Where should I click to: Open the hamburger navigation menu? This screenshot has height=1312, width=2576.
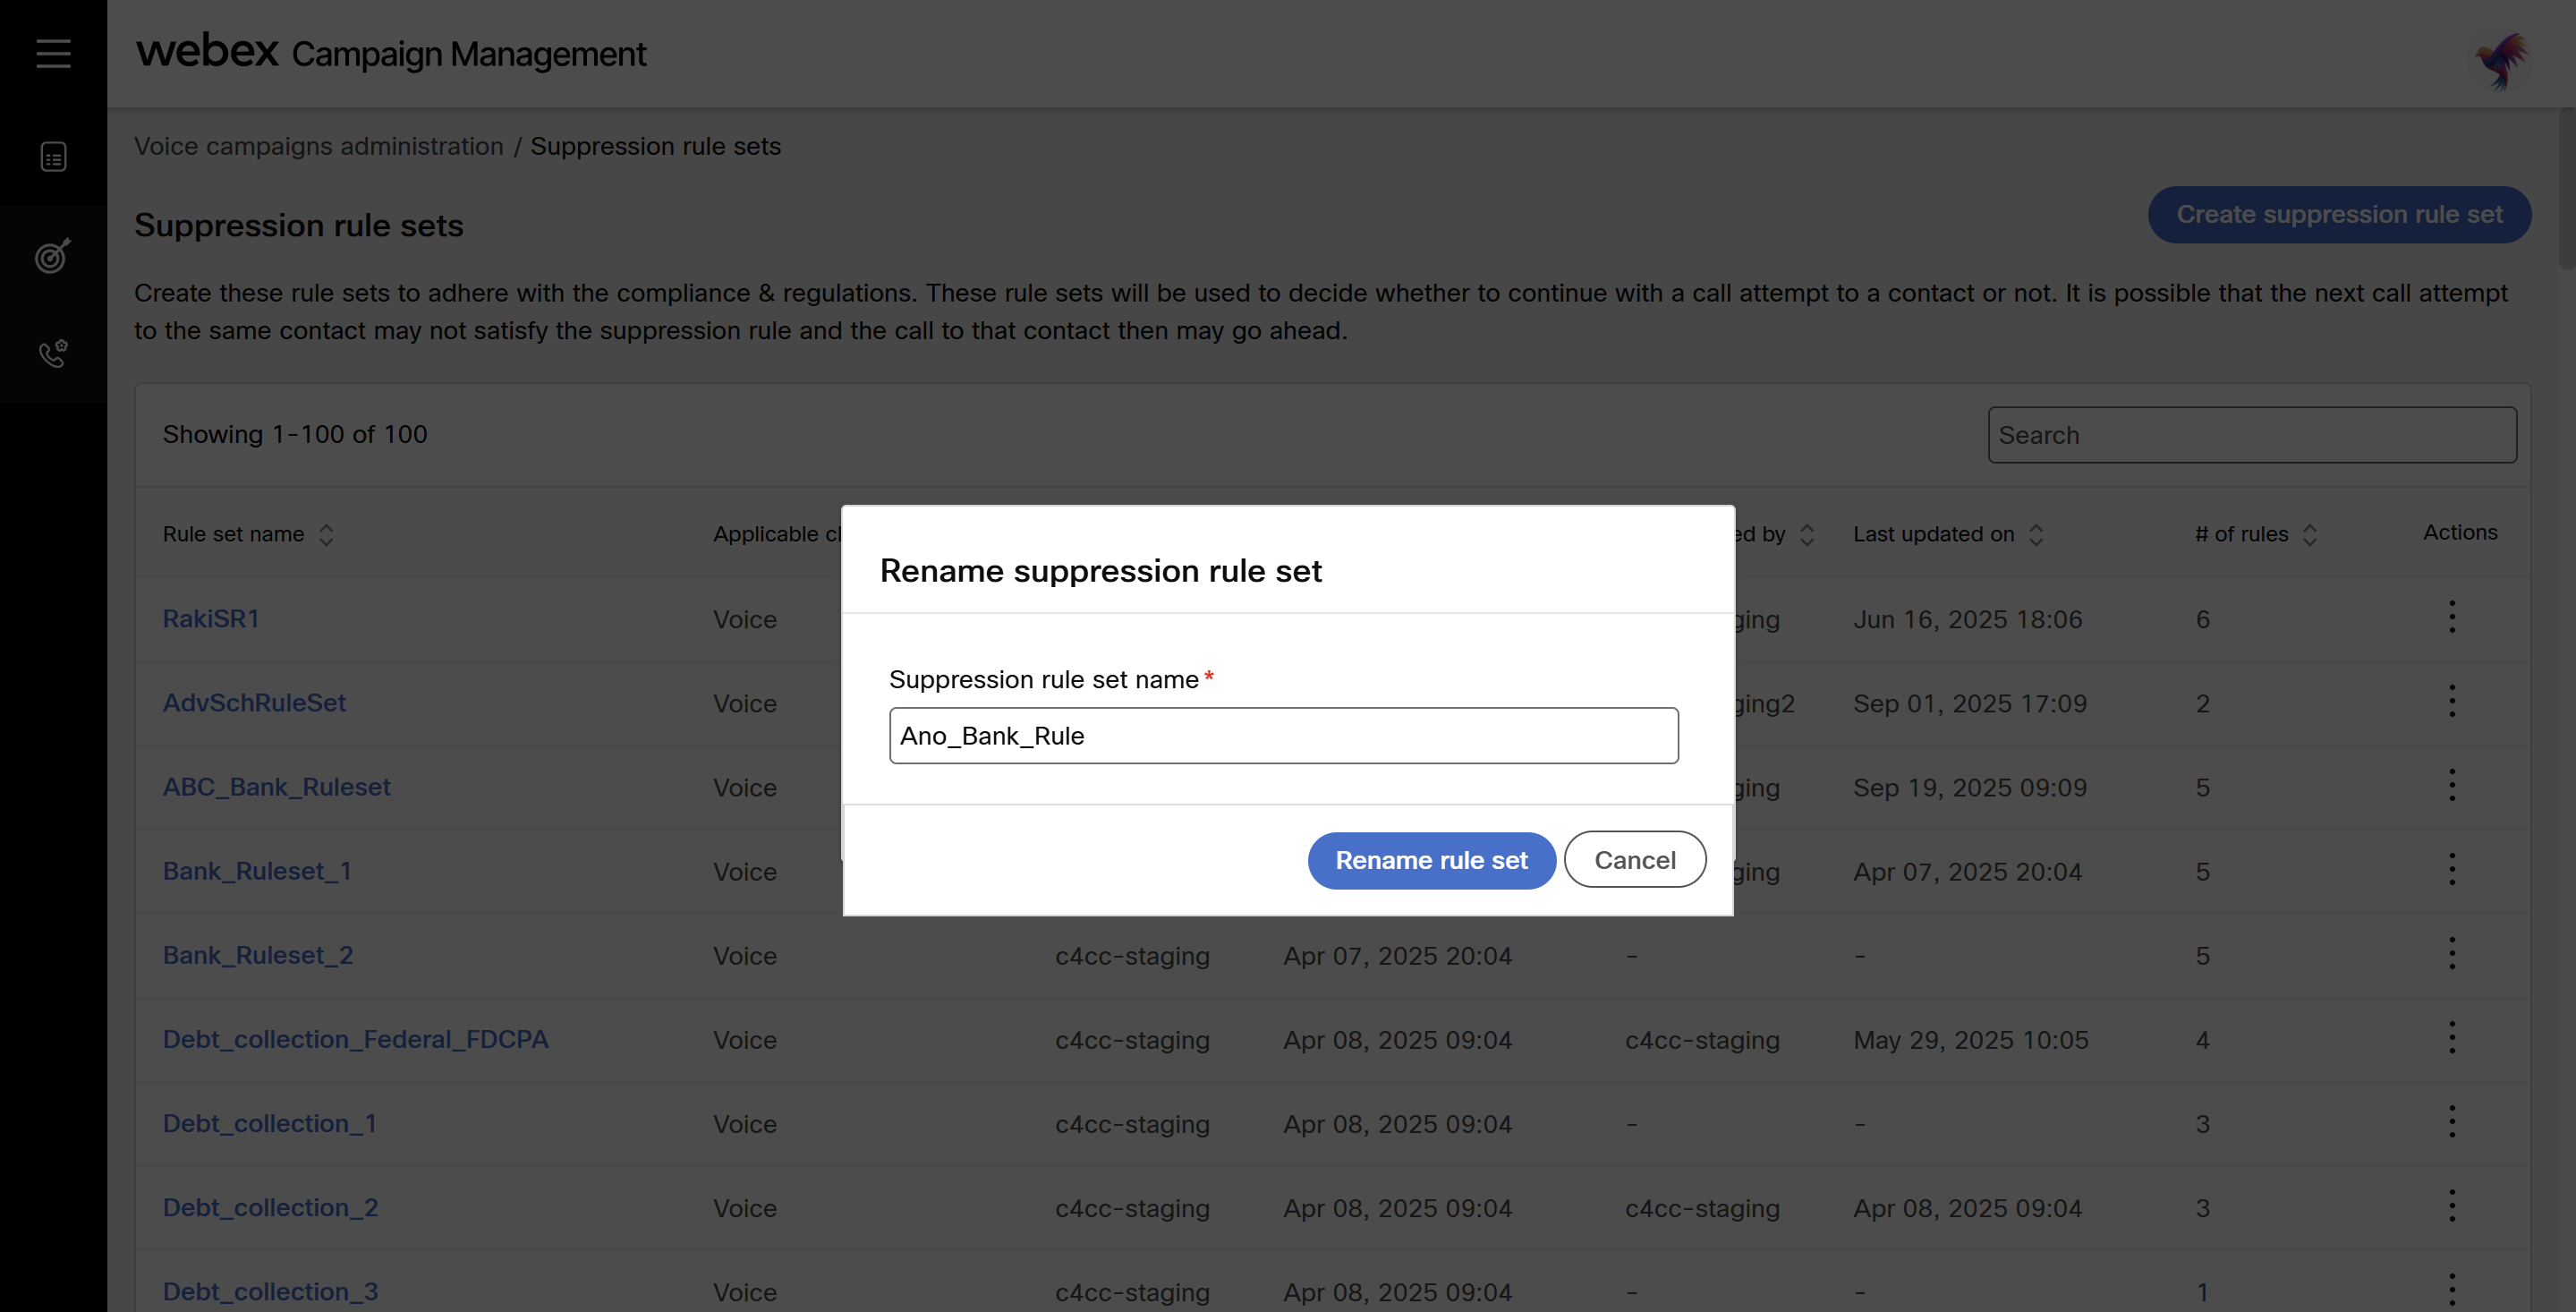pyautogui.click(x=53, y=53)
